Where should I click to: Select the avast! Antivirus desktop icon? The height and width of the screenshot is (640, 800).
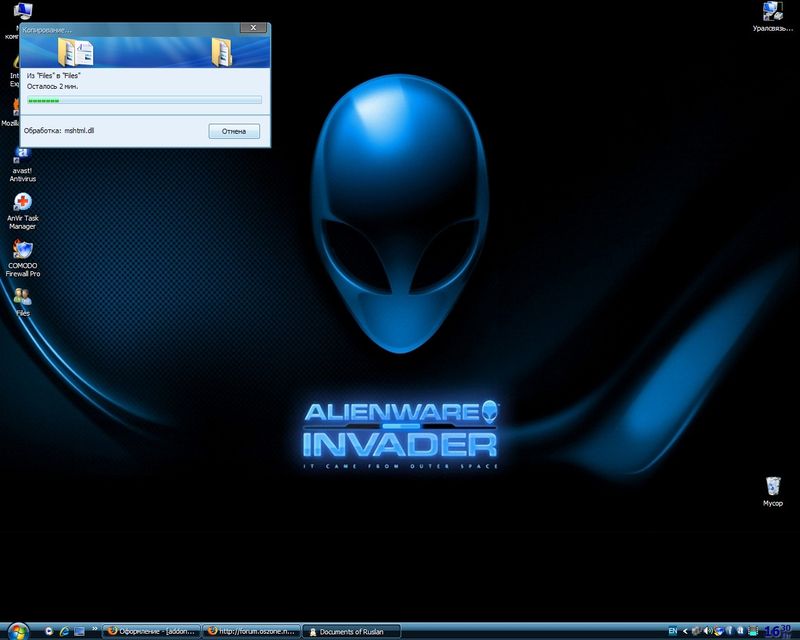[x=22, y=164]
